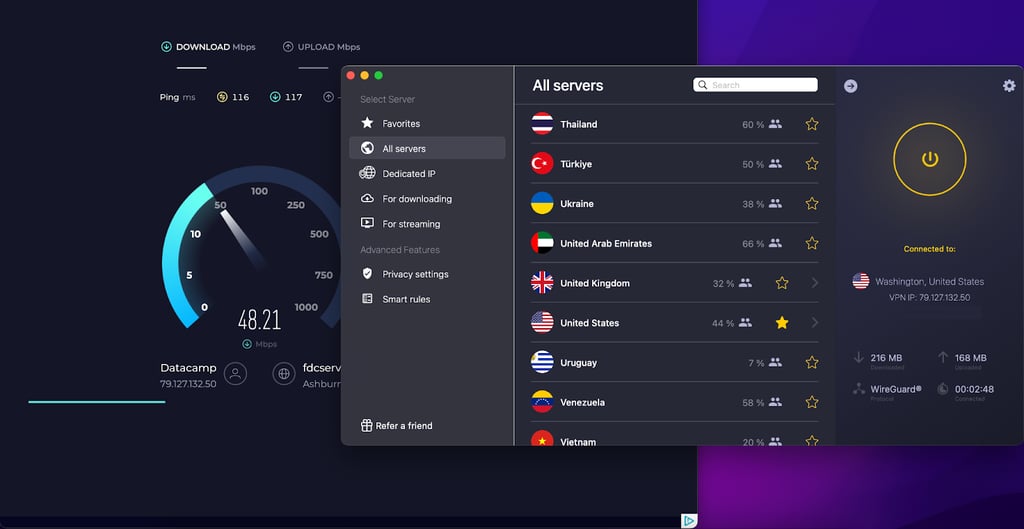The height and width of the screenshot is (529, 1024).
Task: Select the Ukraine server name
Action: [x=577, y=204]
